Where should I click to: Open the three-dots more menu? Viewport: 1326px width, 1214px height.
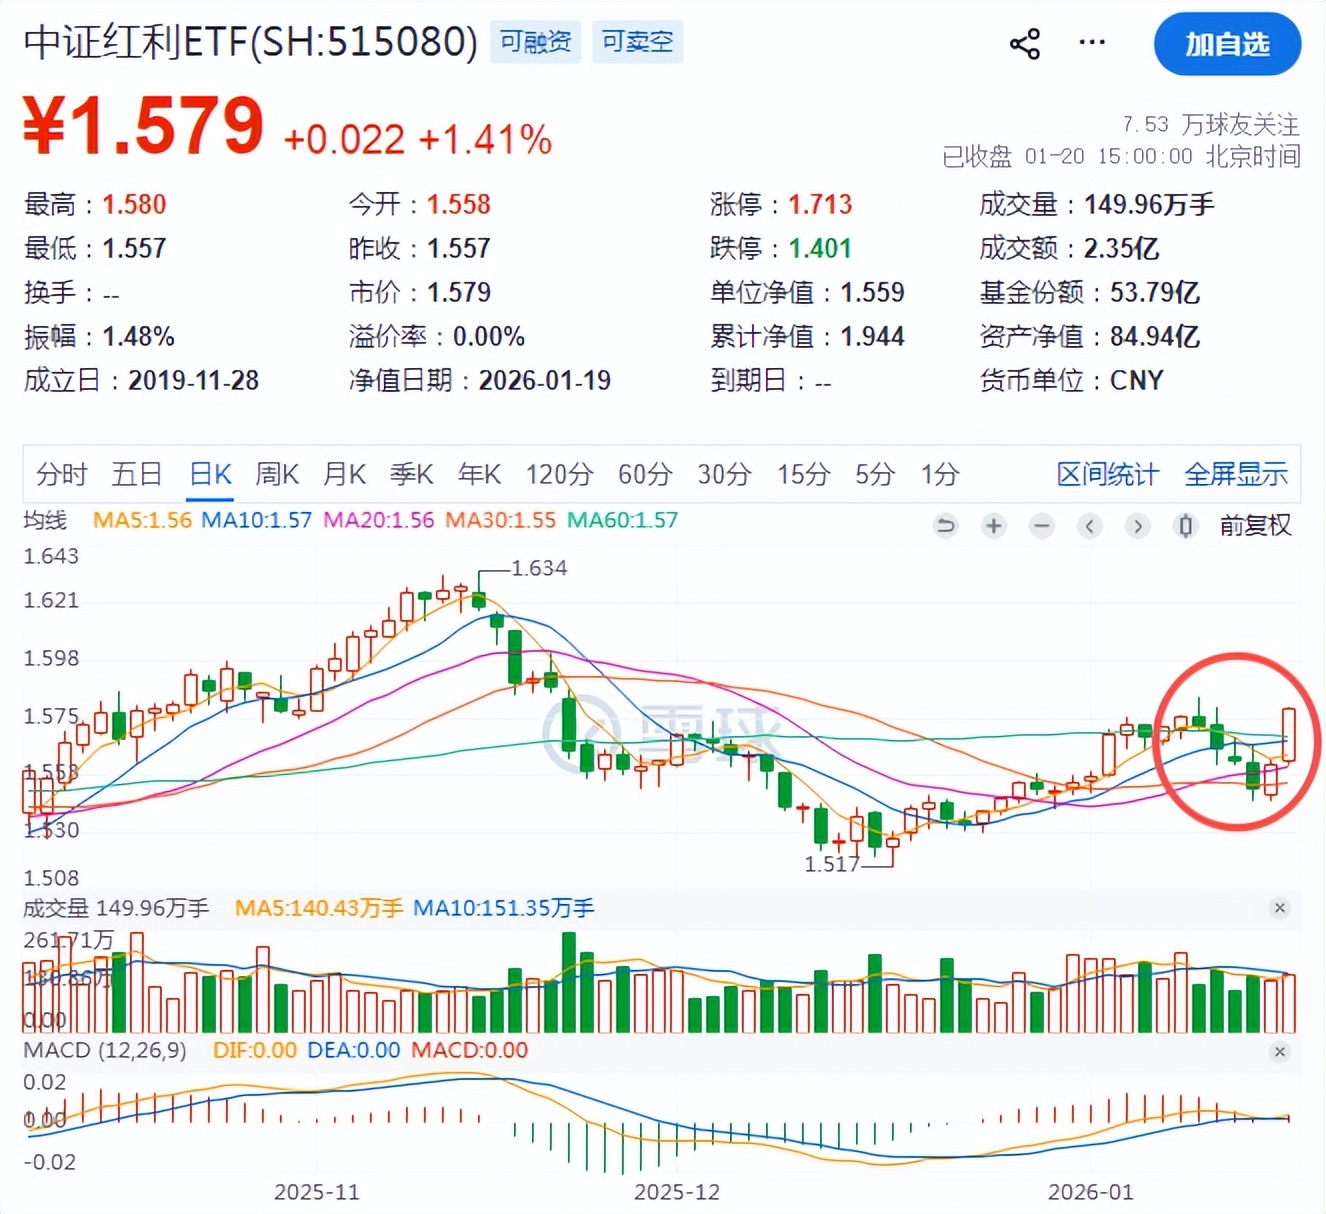pyautogui.click(x=1092, y=43)
